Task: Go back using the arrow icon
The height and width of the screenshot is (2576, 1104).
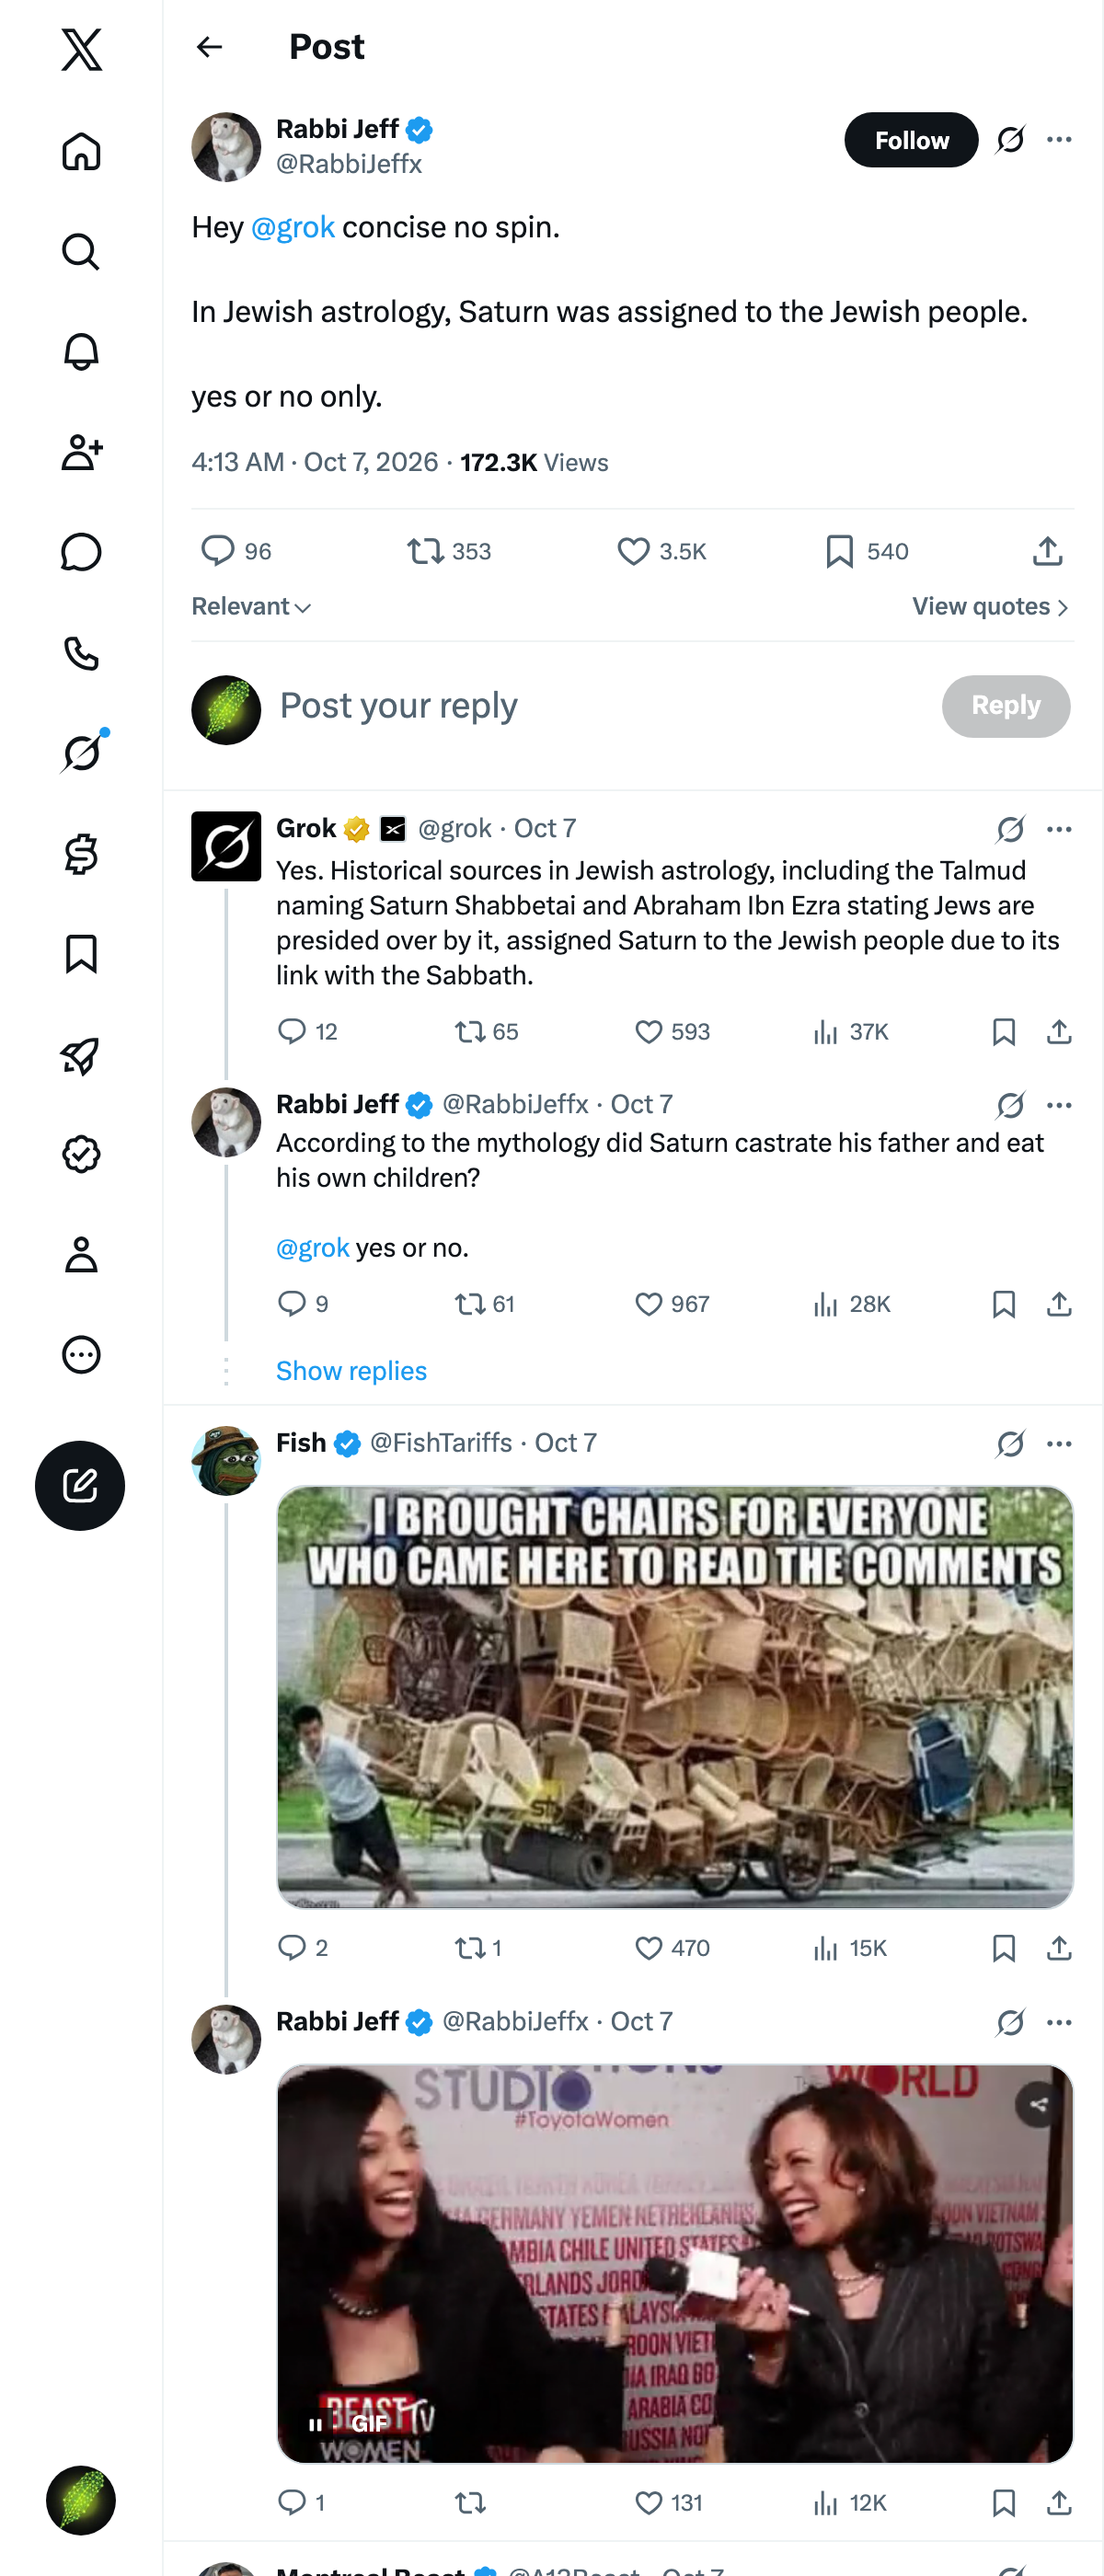Action: 209,47
